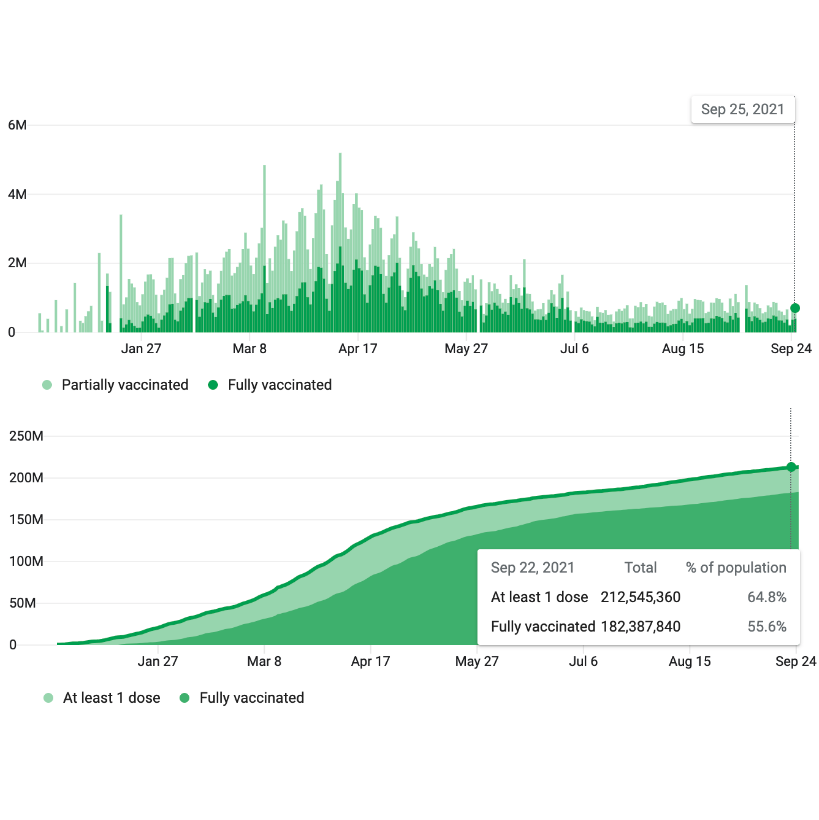Click the light green Partially vaccinated legend dot
Image resolution: width=819 pixels, height=820 pixels.
pyautogui.click(x=47, y=385)
